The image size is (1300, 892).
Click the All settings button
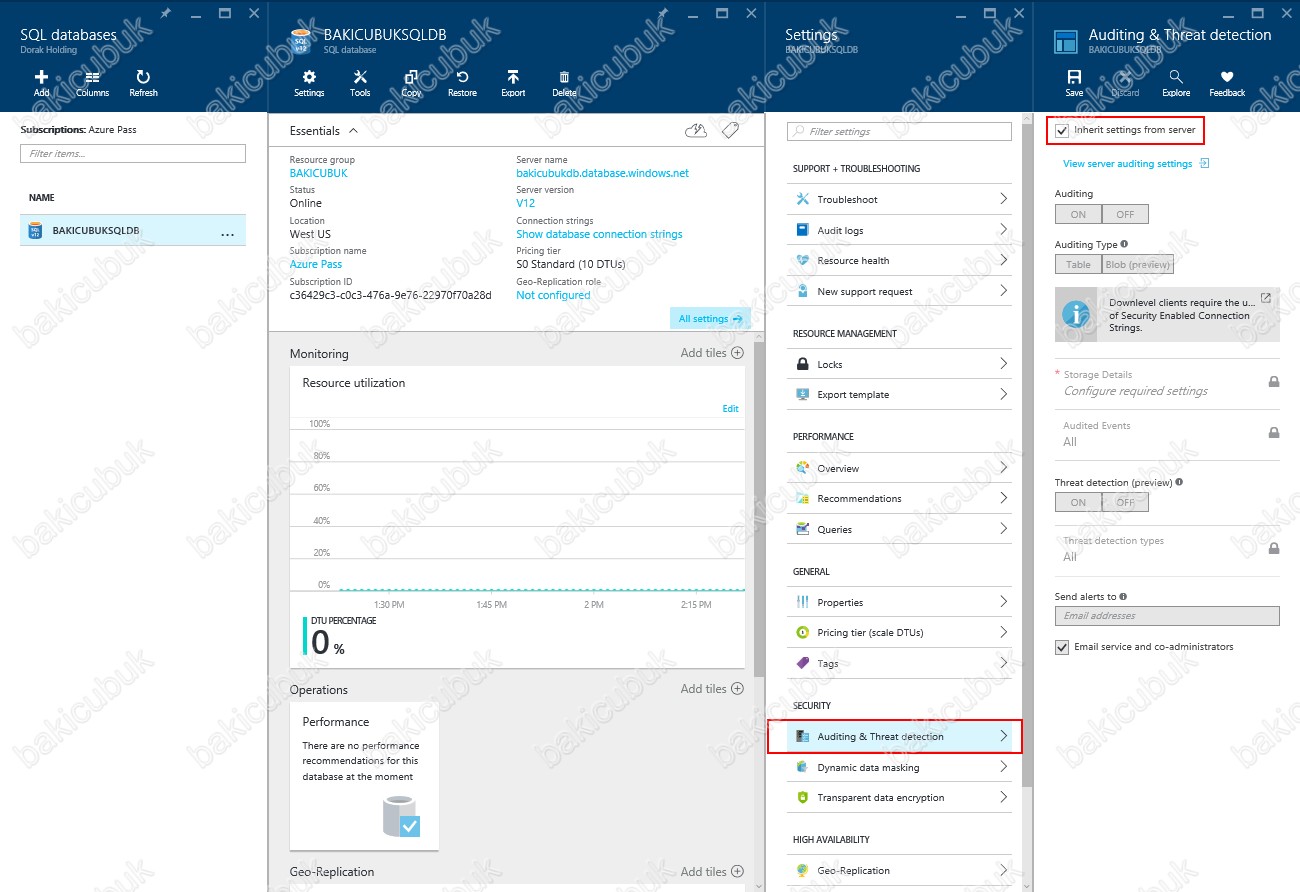(x=710, y=318)
